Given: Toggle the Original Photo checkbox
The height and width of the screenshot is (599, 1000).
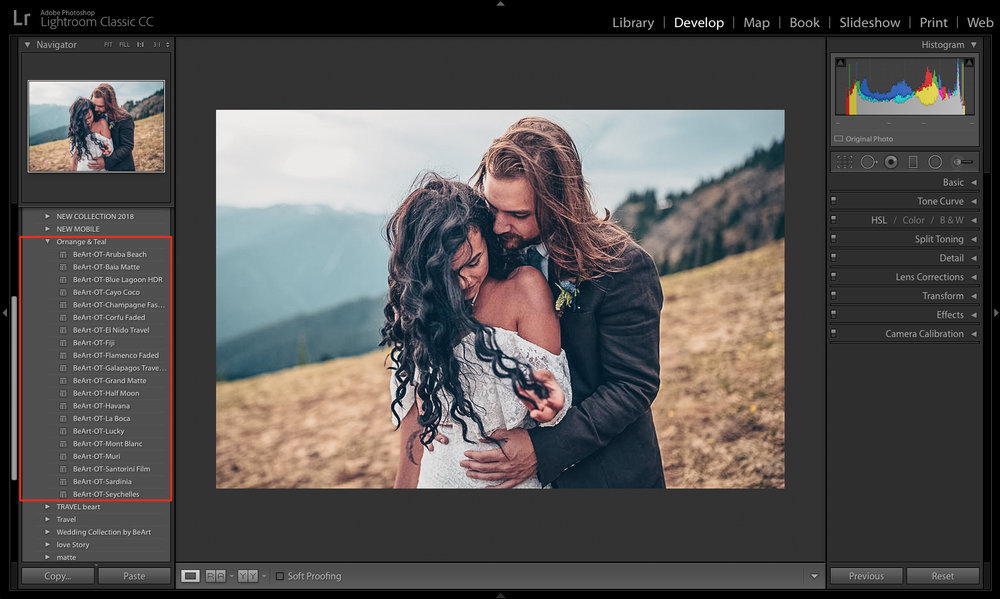Looking at the screenshot, I should point(839,138).
